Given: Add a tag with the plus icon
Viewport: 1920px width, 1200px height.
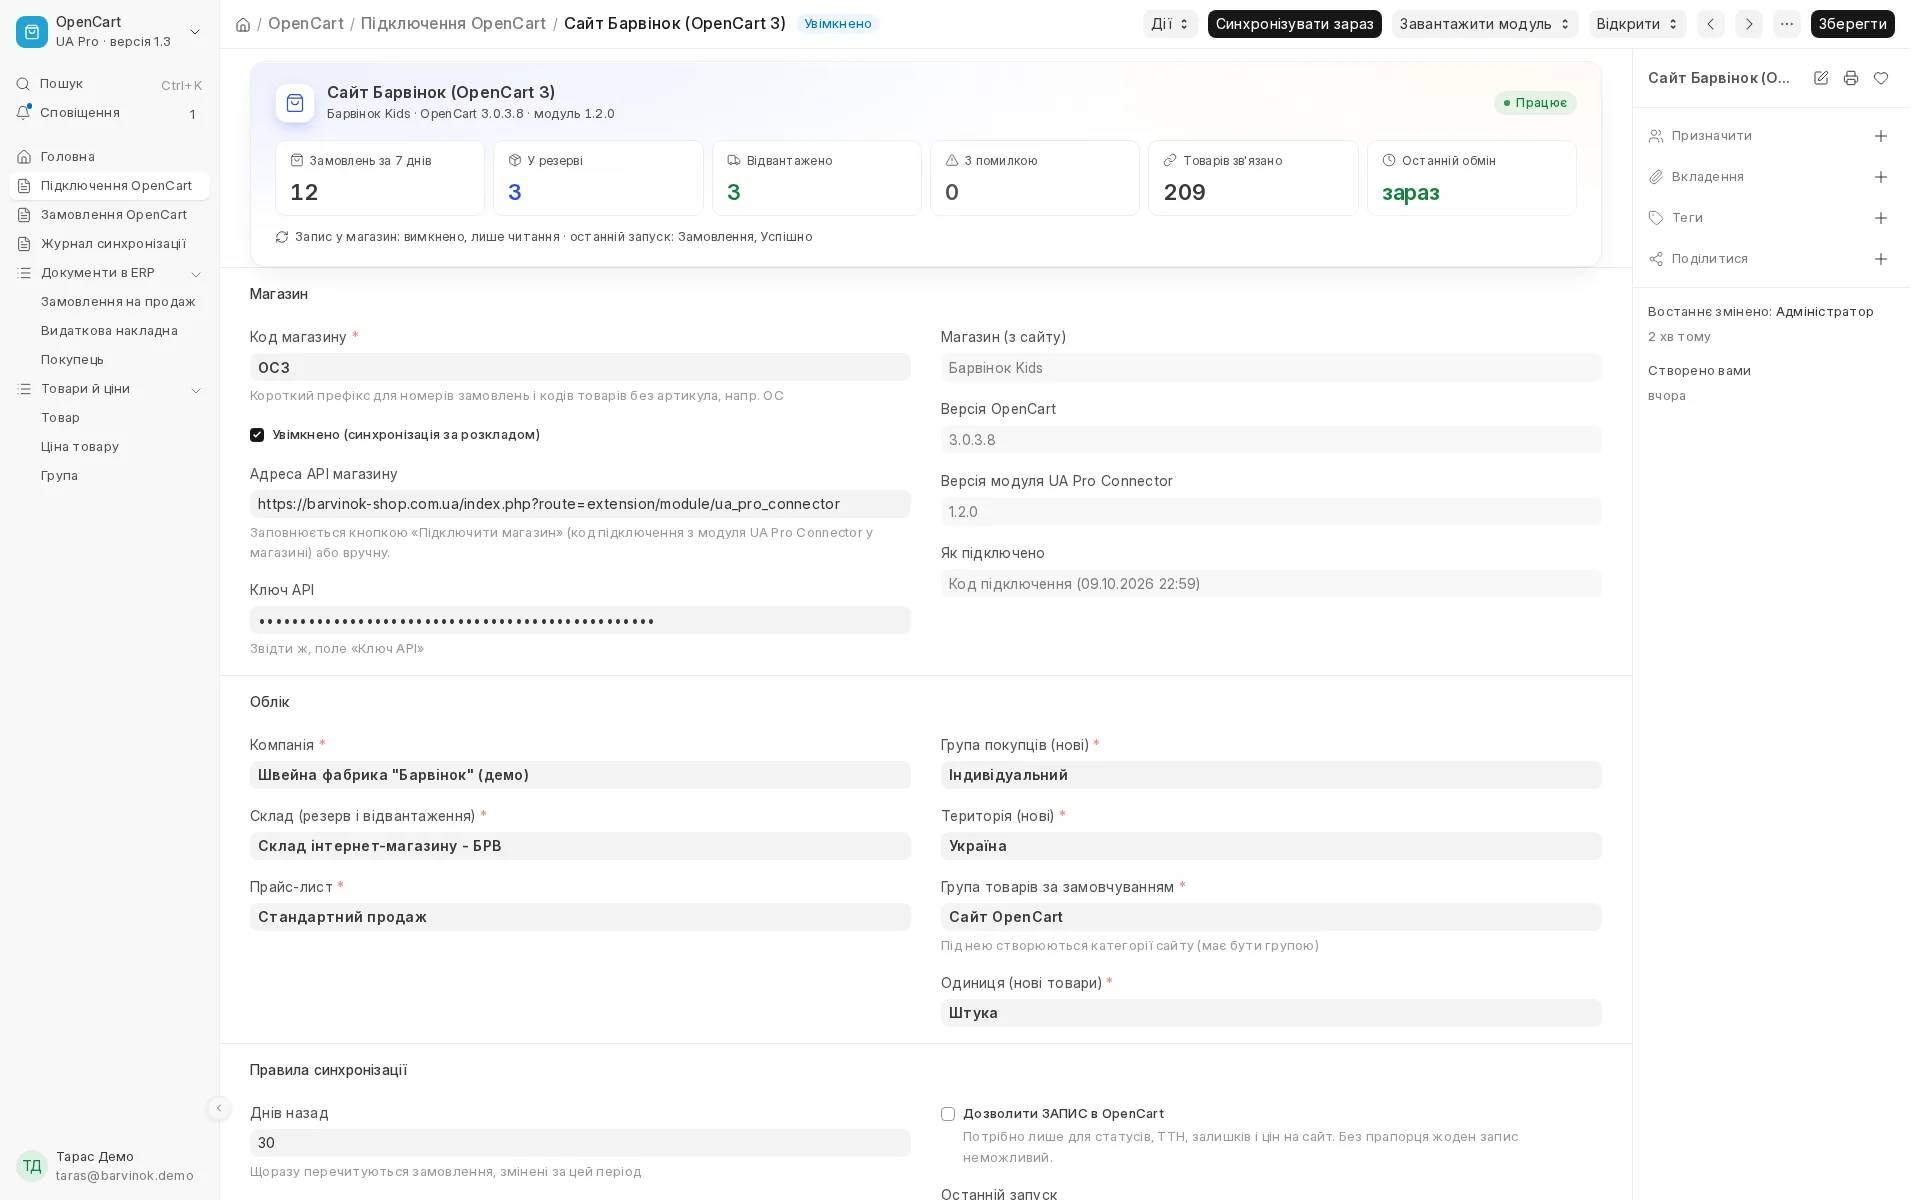Looking at the screenshot, I should point(1881,218).
